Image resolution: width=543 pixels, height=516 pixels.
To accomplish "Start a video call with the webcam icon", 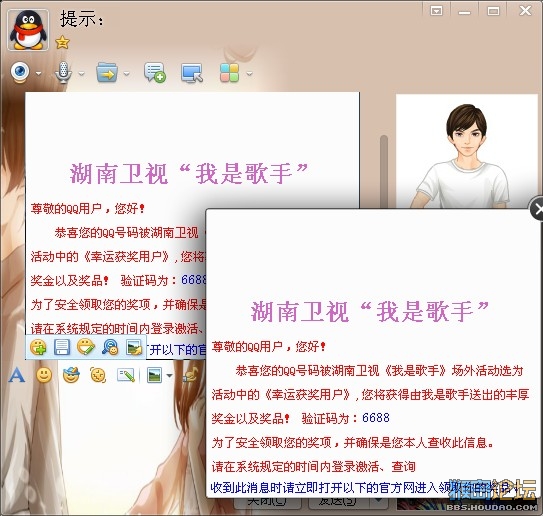I will pos(20,72).
